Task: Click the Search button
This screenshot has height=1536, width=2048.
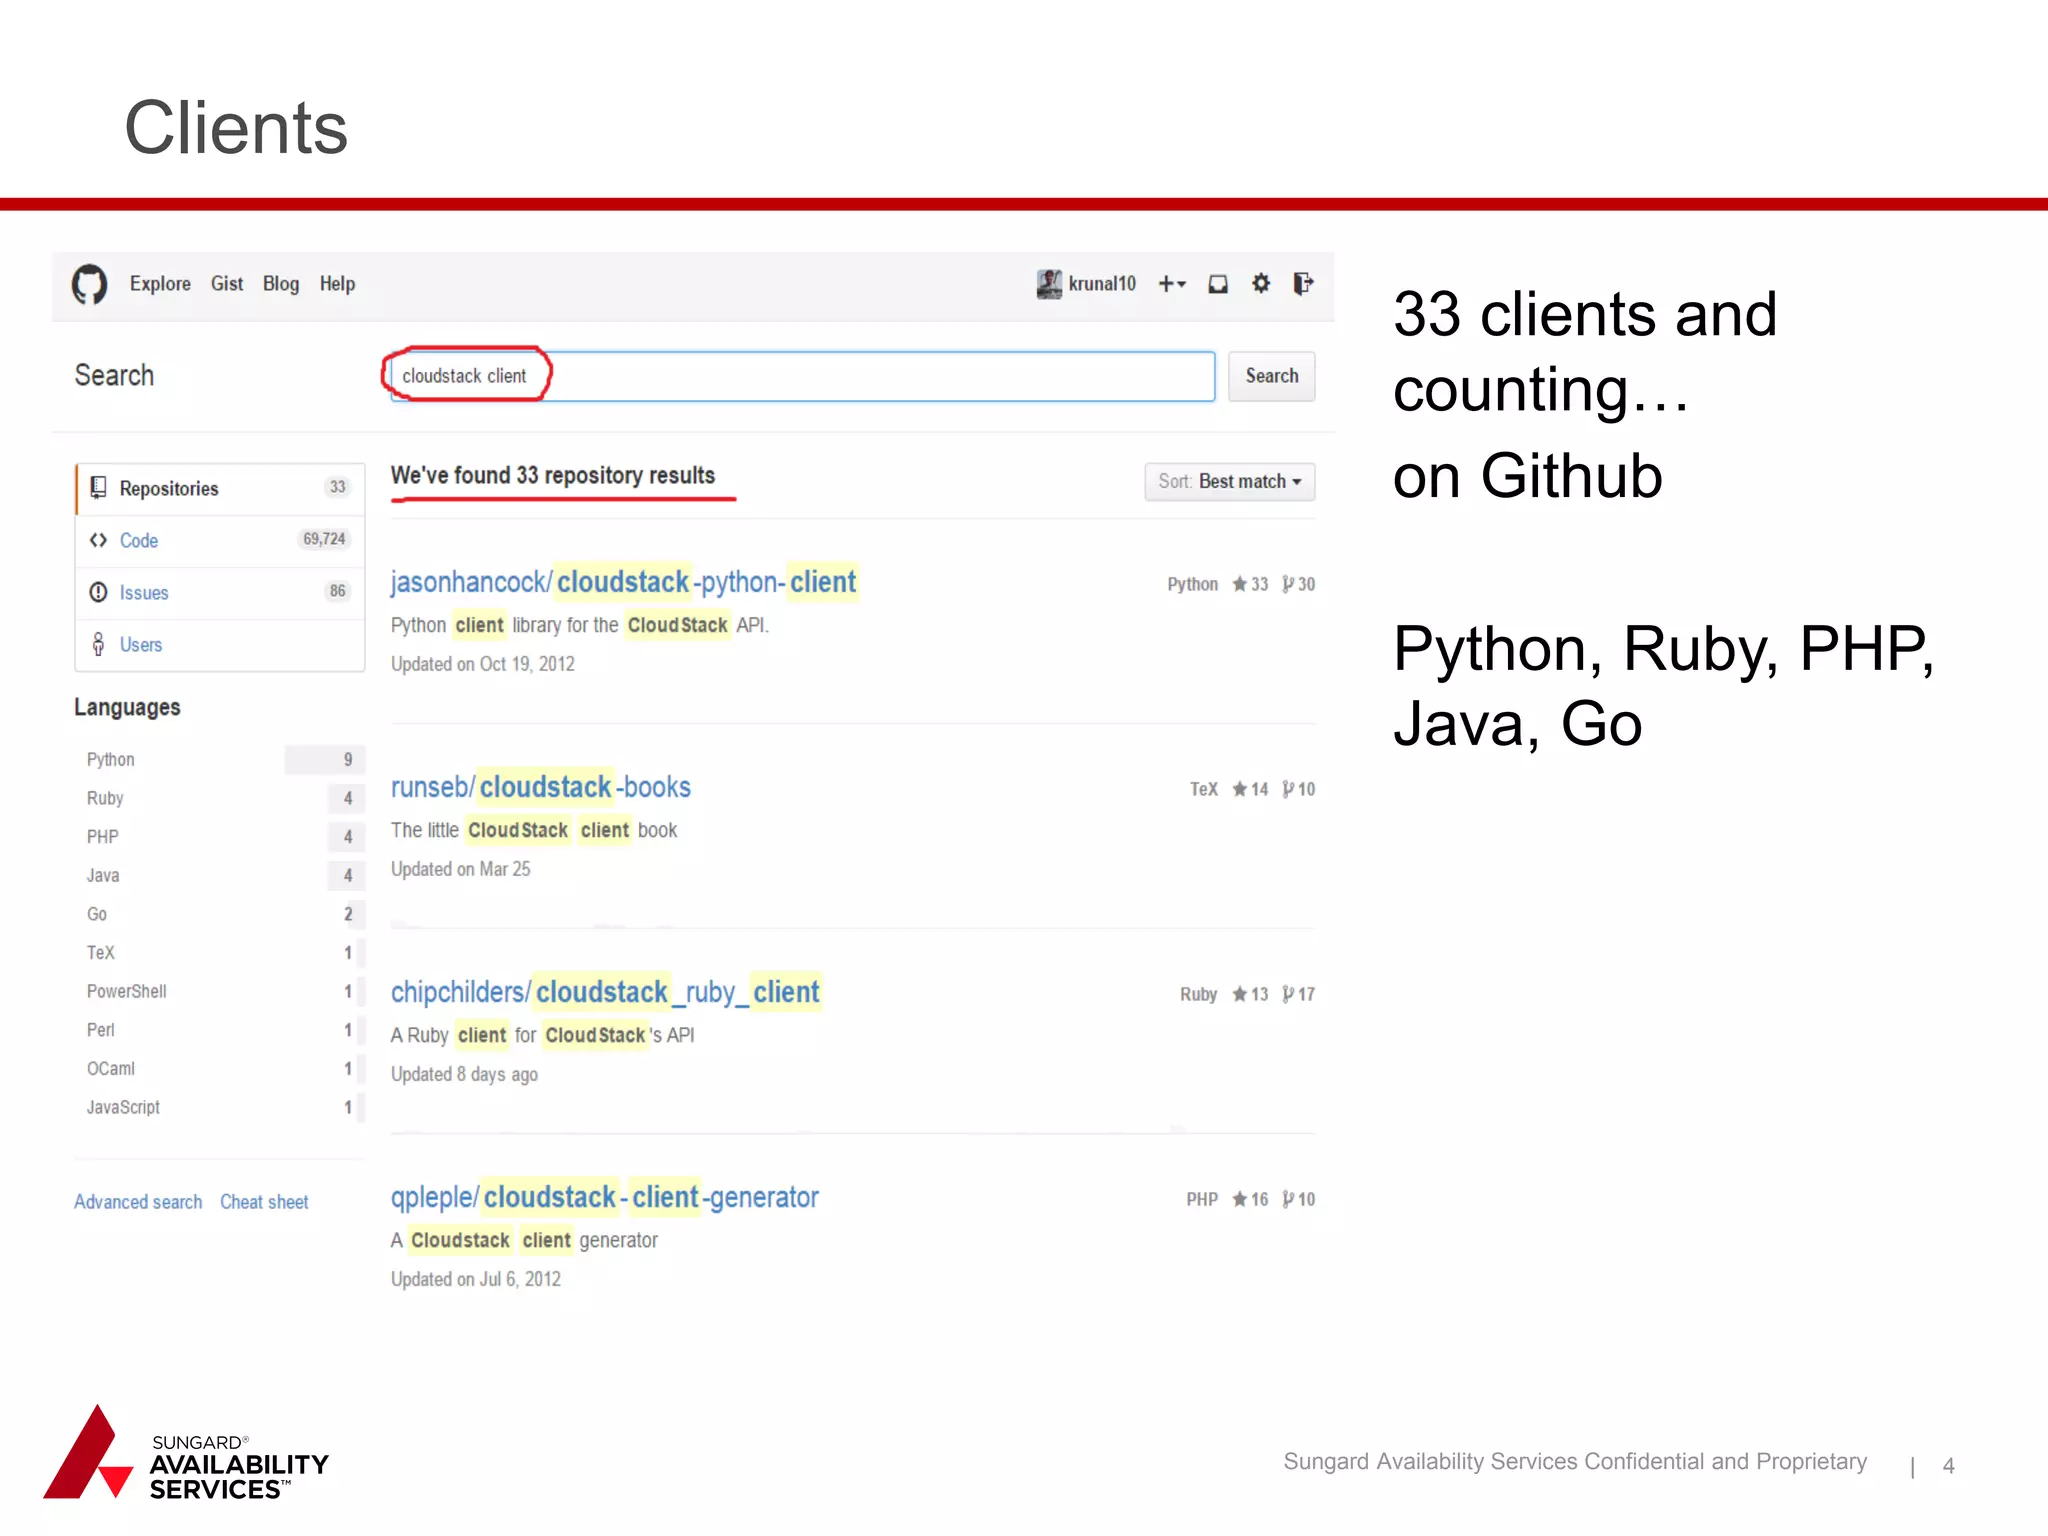Action: (1271, 376)
